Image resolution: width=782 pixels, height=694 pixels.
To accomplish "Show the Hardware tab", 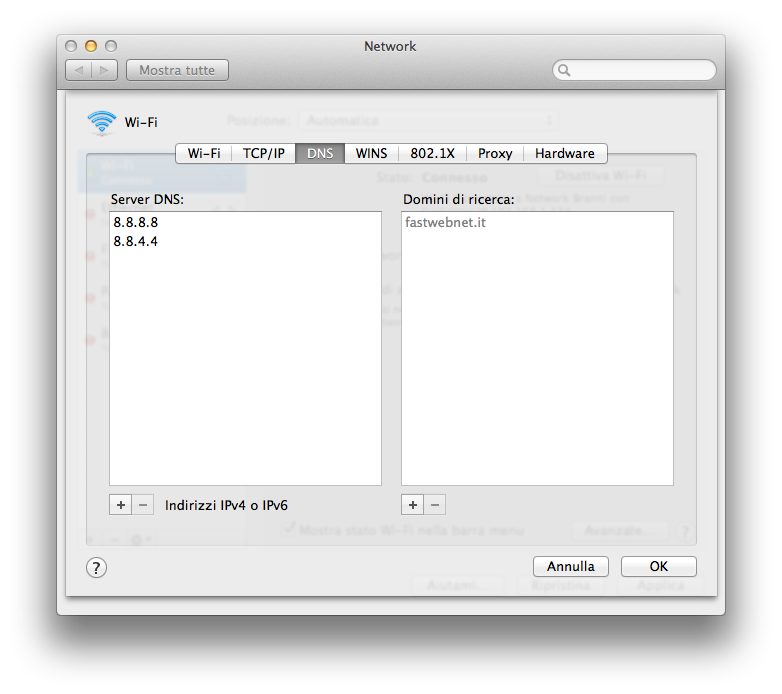I will pos(565,153).
